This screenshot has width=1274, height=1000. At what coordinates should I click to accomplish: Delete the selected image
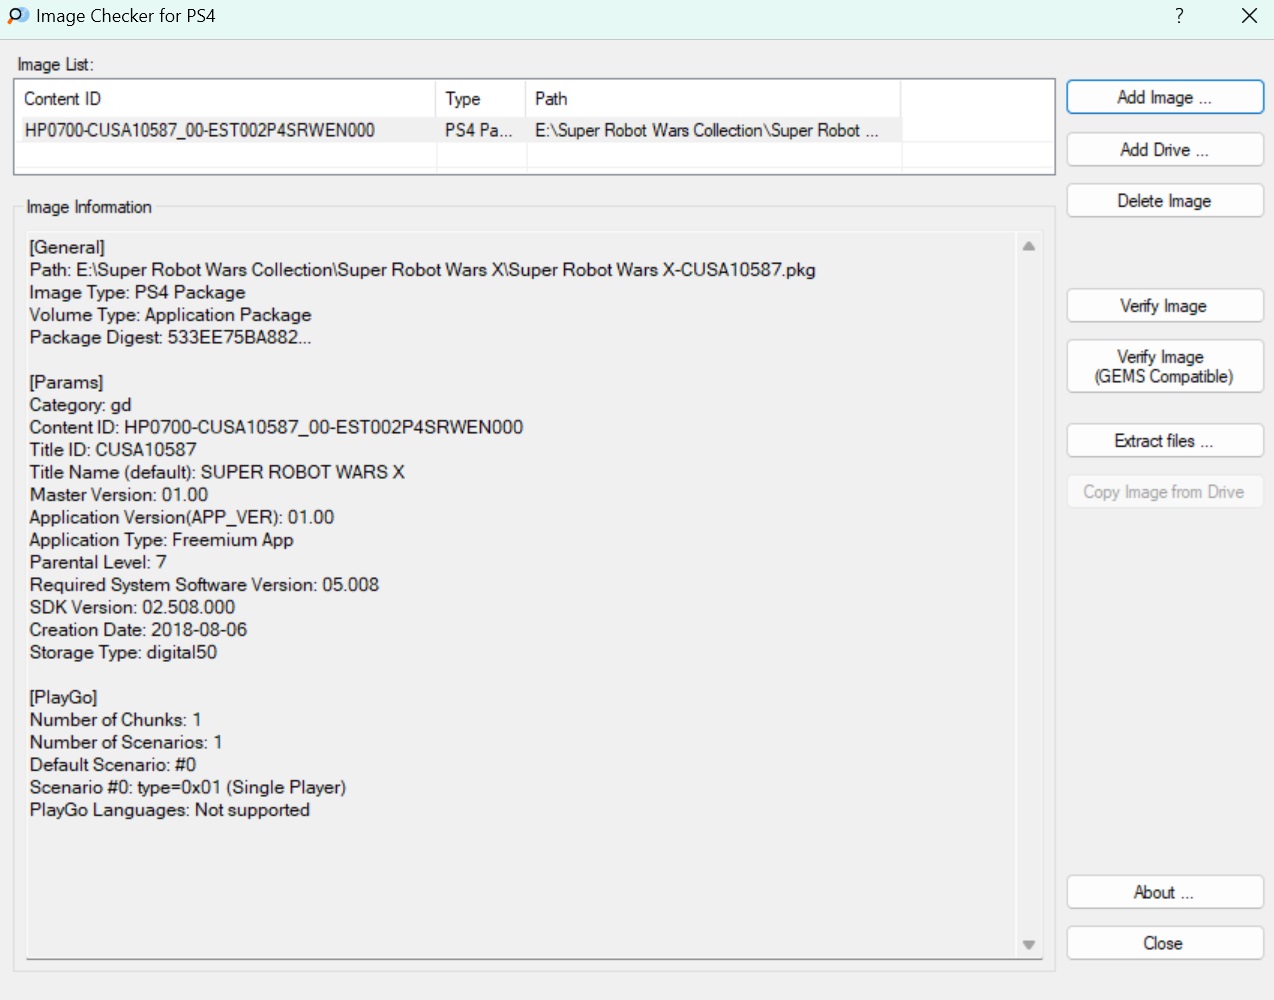coord(1164,201)
